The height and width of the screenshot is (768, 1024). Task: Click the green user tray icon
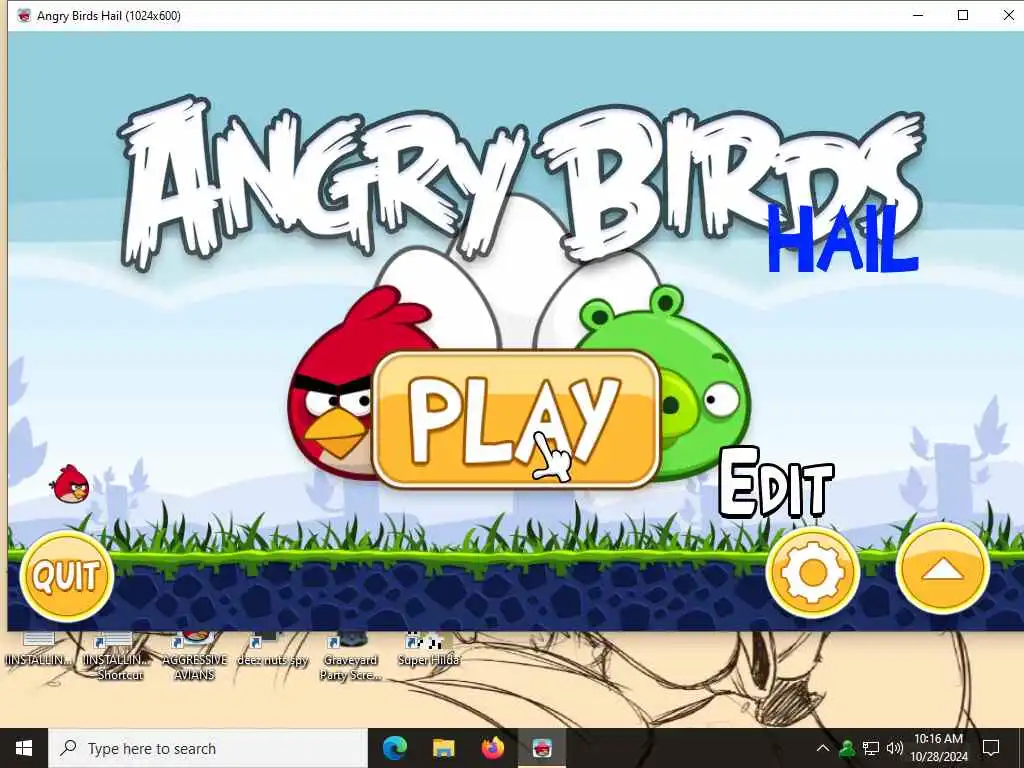pos(847,748)
